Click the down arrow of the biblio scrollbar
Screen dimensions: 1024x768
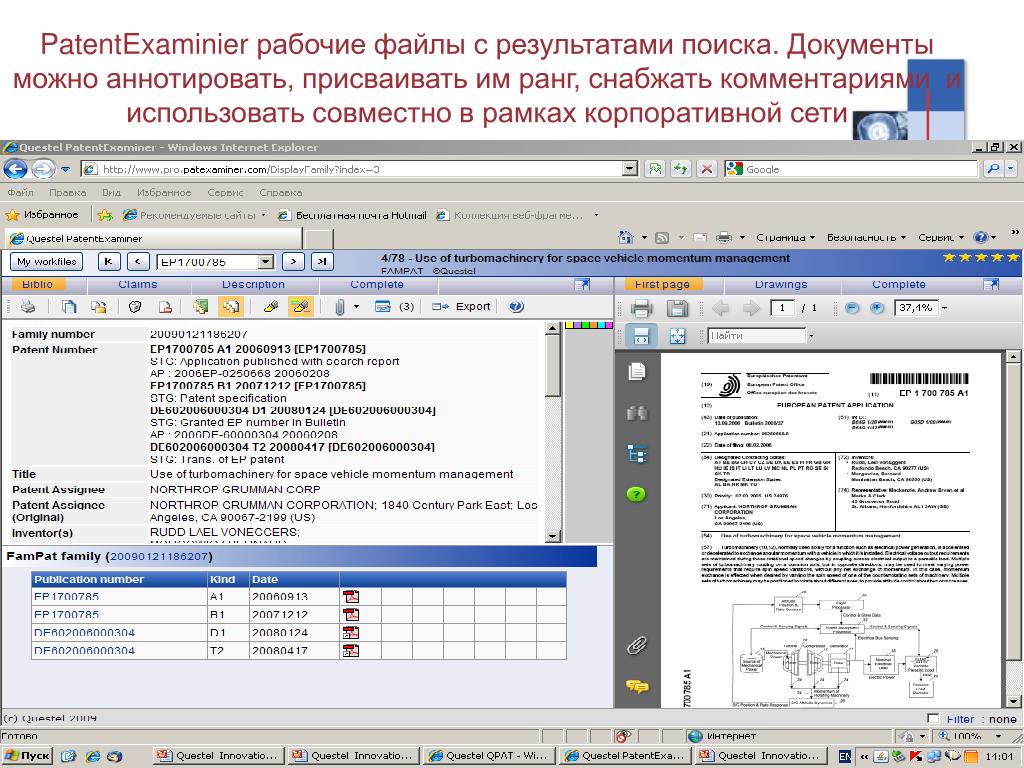tap(552, 536)
